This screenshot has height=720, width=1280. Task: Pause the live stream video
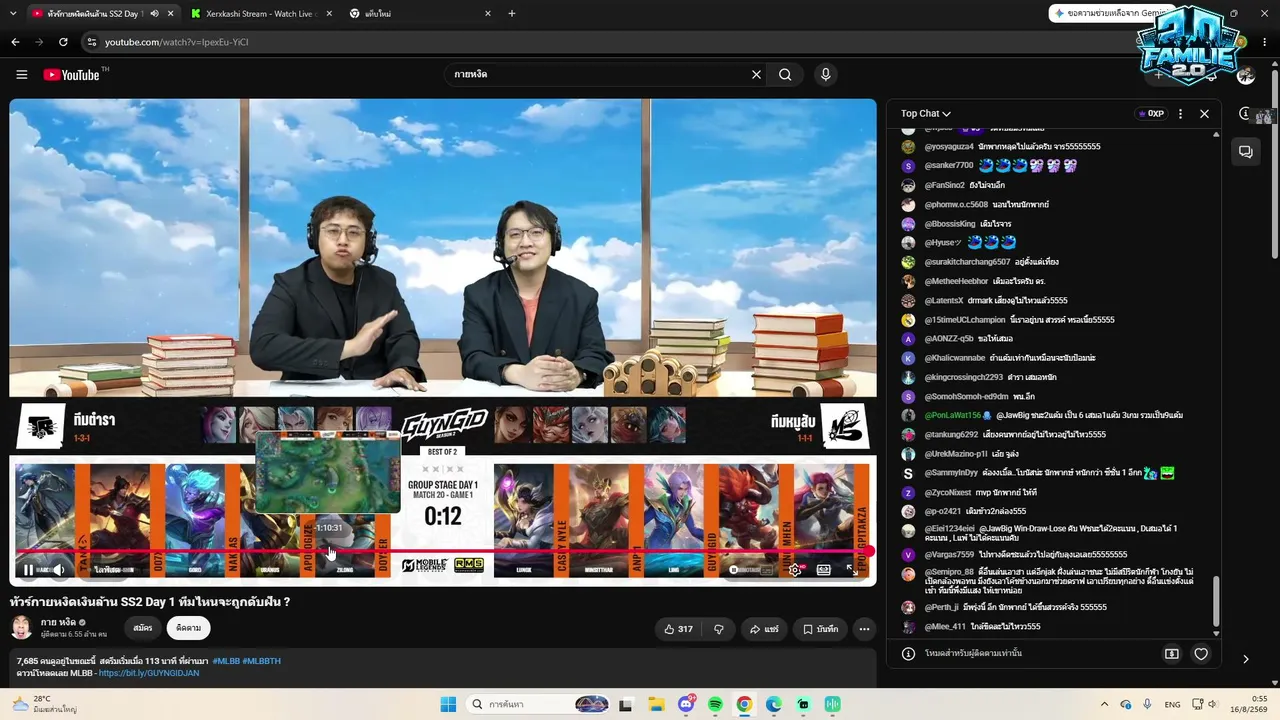tap(28, 570)
